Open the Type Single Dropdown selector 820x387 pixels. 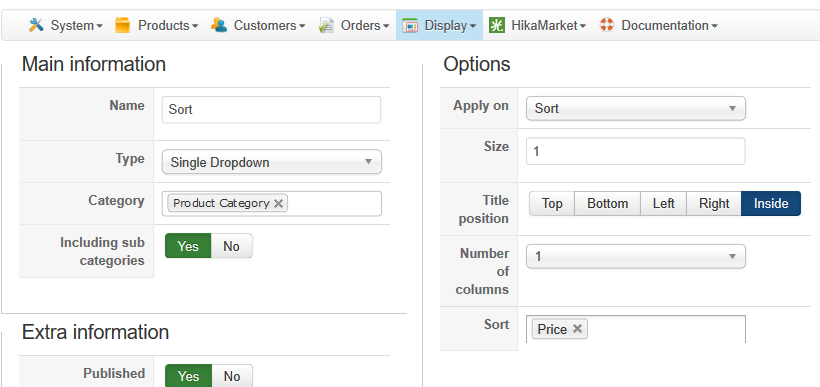271,162
